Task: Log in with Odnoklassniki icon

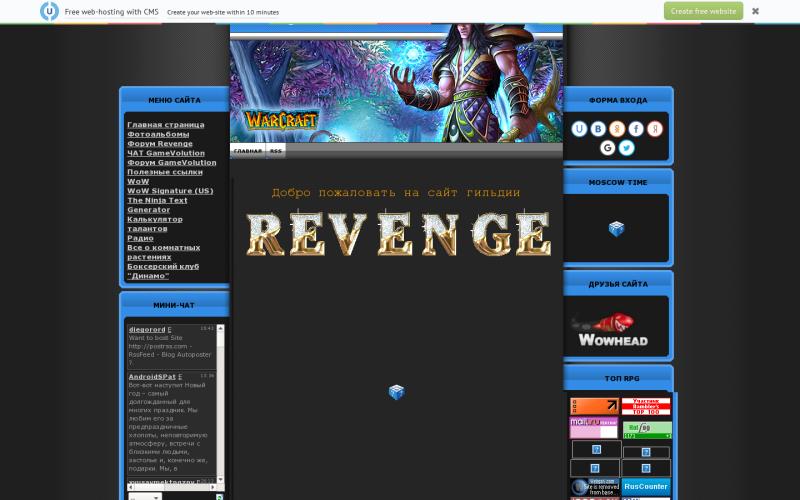Action: [x=617, y=129]
